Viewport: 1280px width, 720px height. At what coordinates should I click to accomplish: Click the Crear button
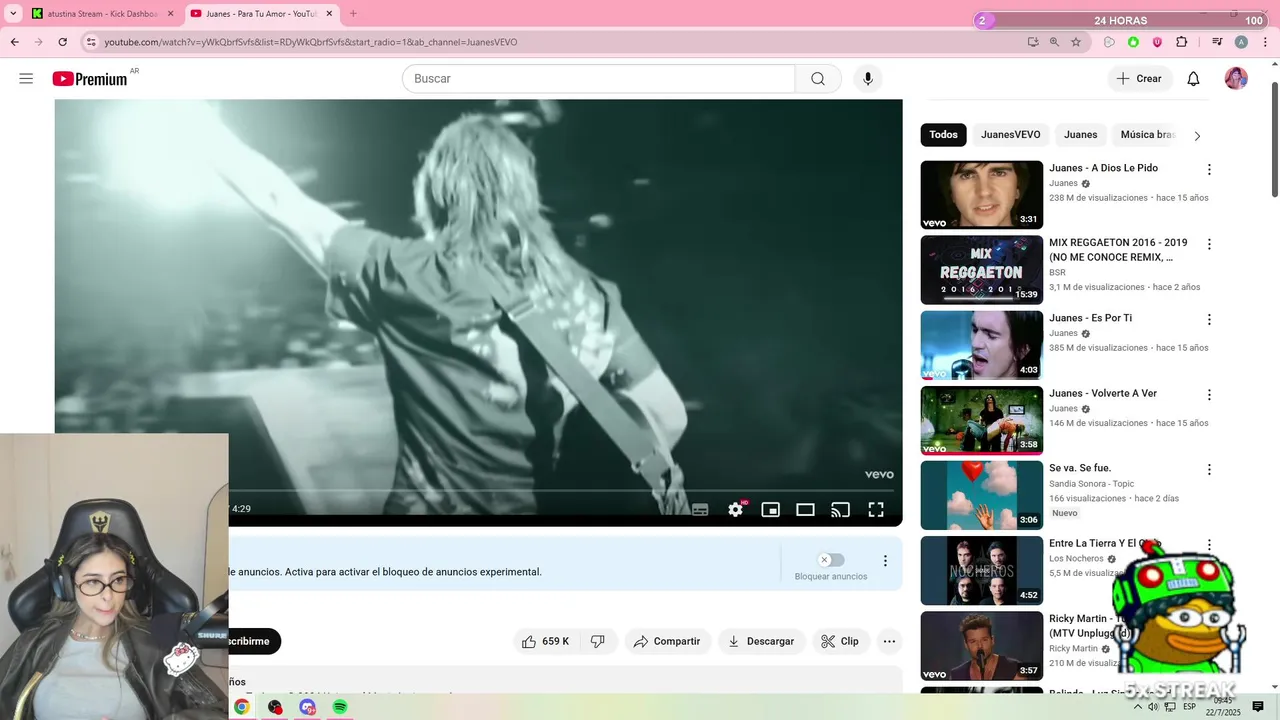pos(1140,79)
